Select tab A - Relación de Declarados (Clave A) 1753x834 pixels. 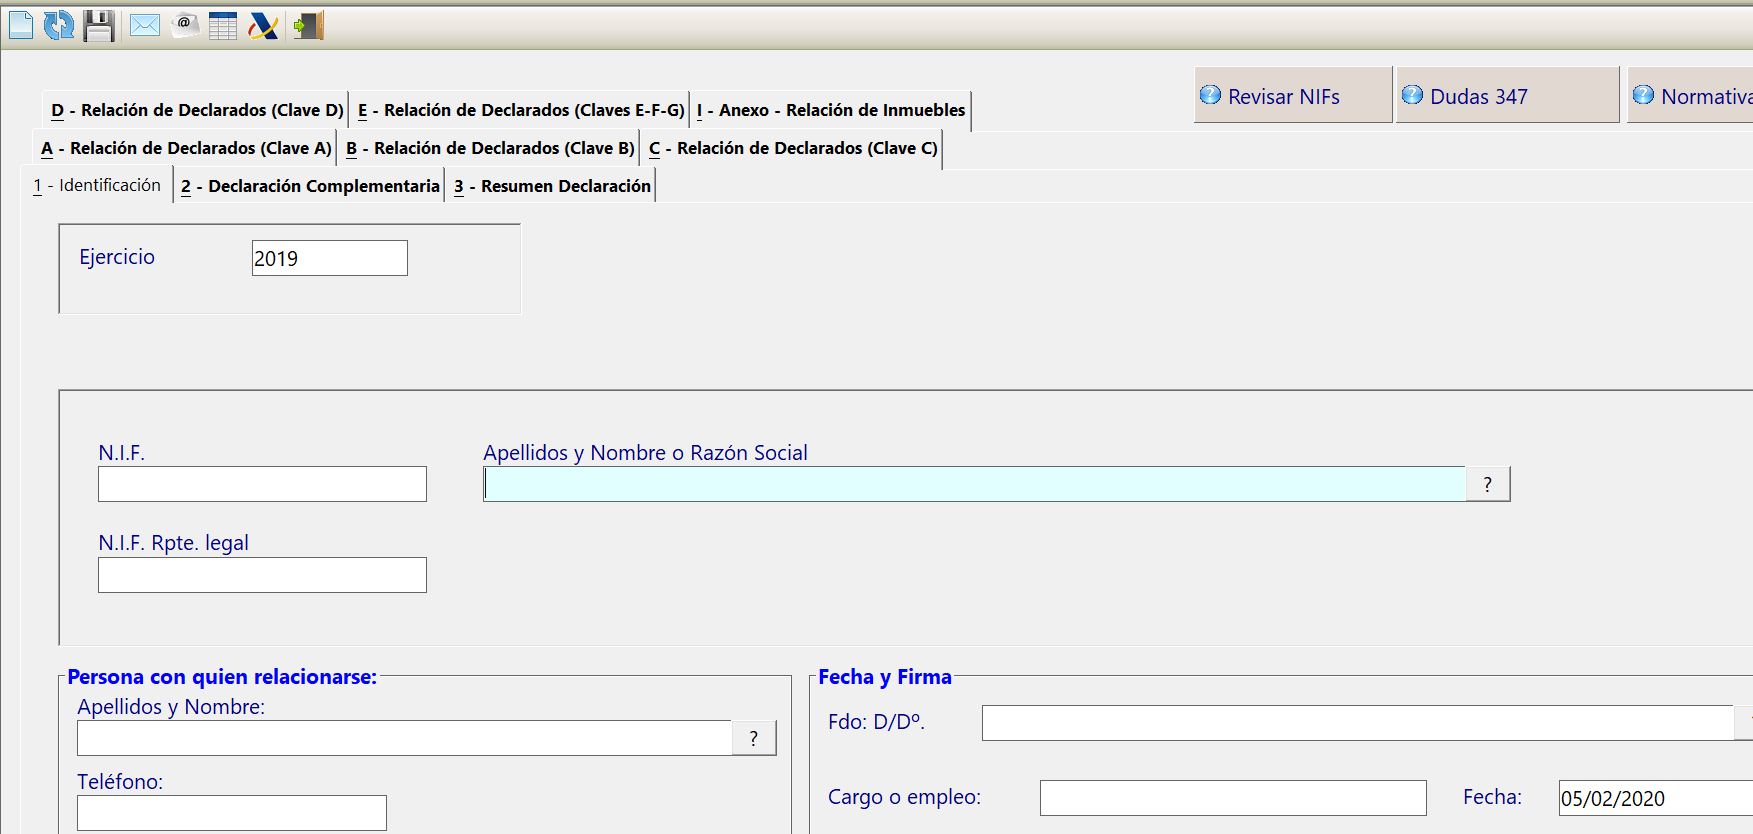click(x=186, y=148)
